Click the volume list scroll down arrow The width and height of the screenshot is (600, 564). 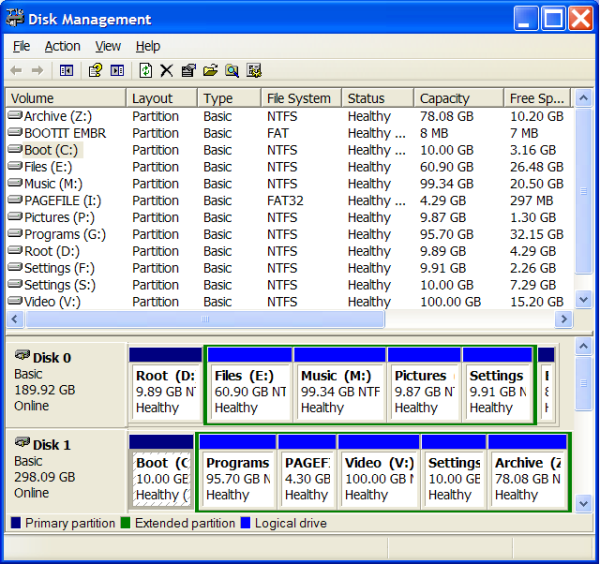click(x=584, y=300)
